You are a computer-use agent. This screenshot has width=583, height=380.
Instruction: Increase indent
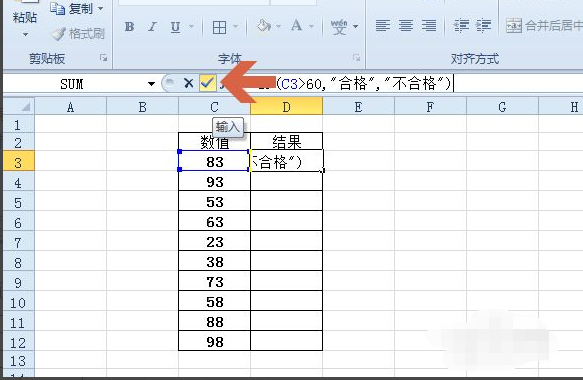[x=484, y=26]
